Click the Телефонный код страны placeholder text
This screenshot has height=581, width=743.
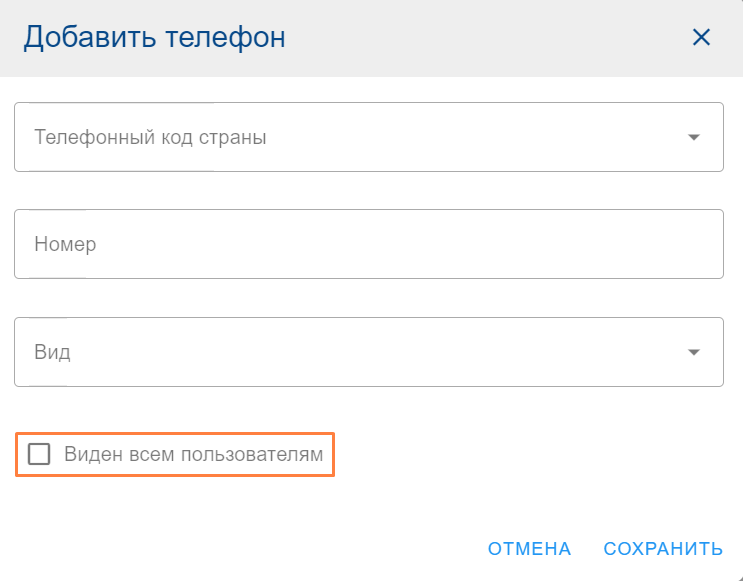150,137
